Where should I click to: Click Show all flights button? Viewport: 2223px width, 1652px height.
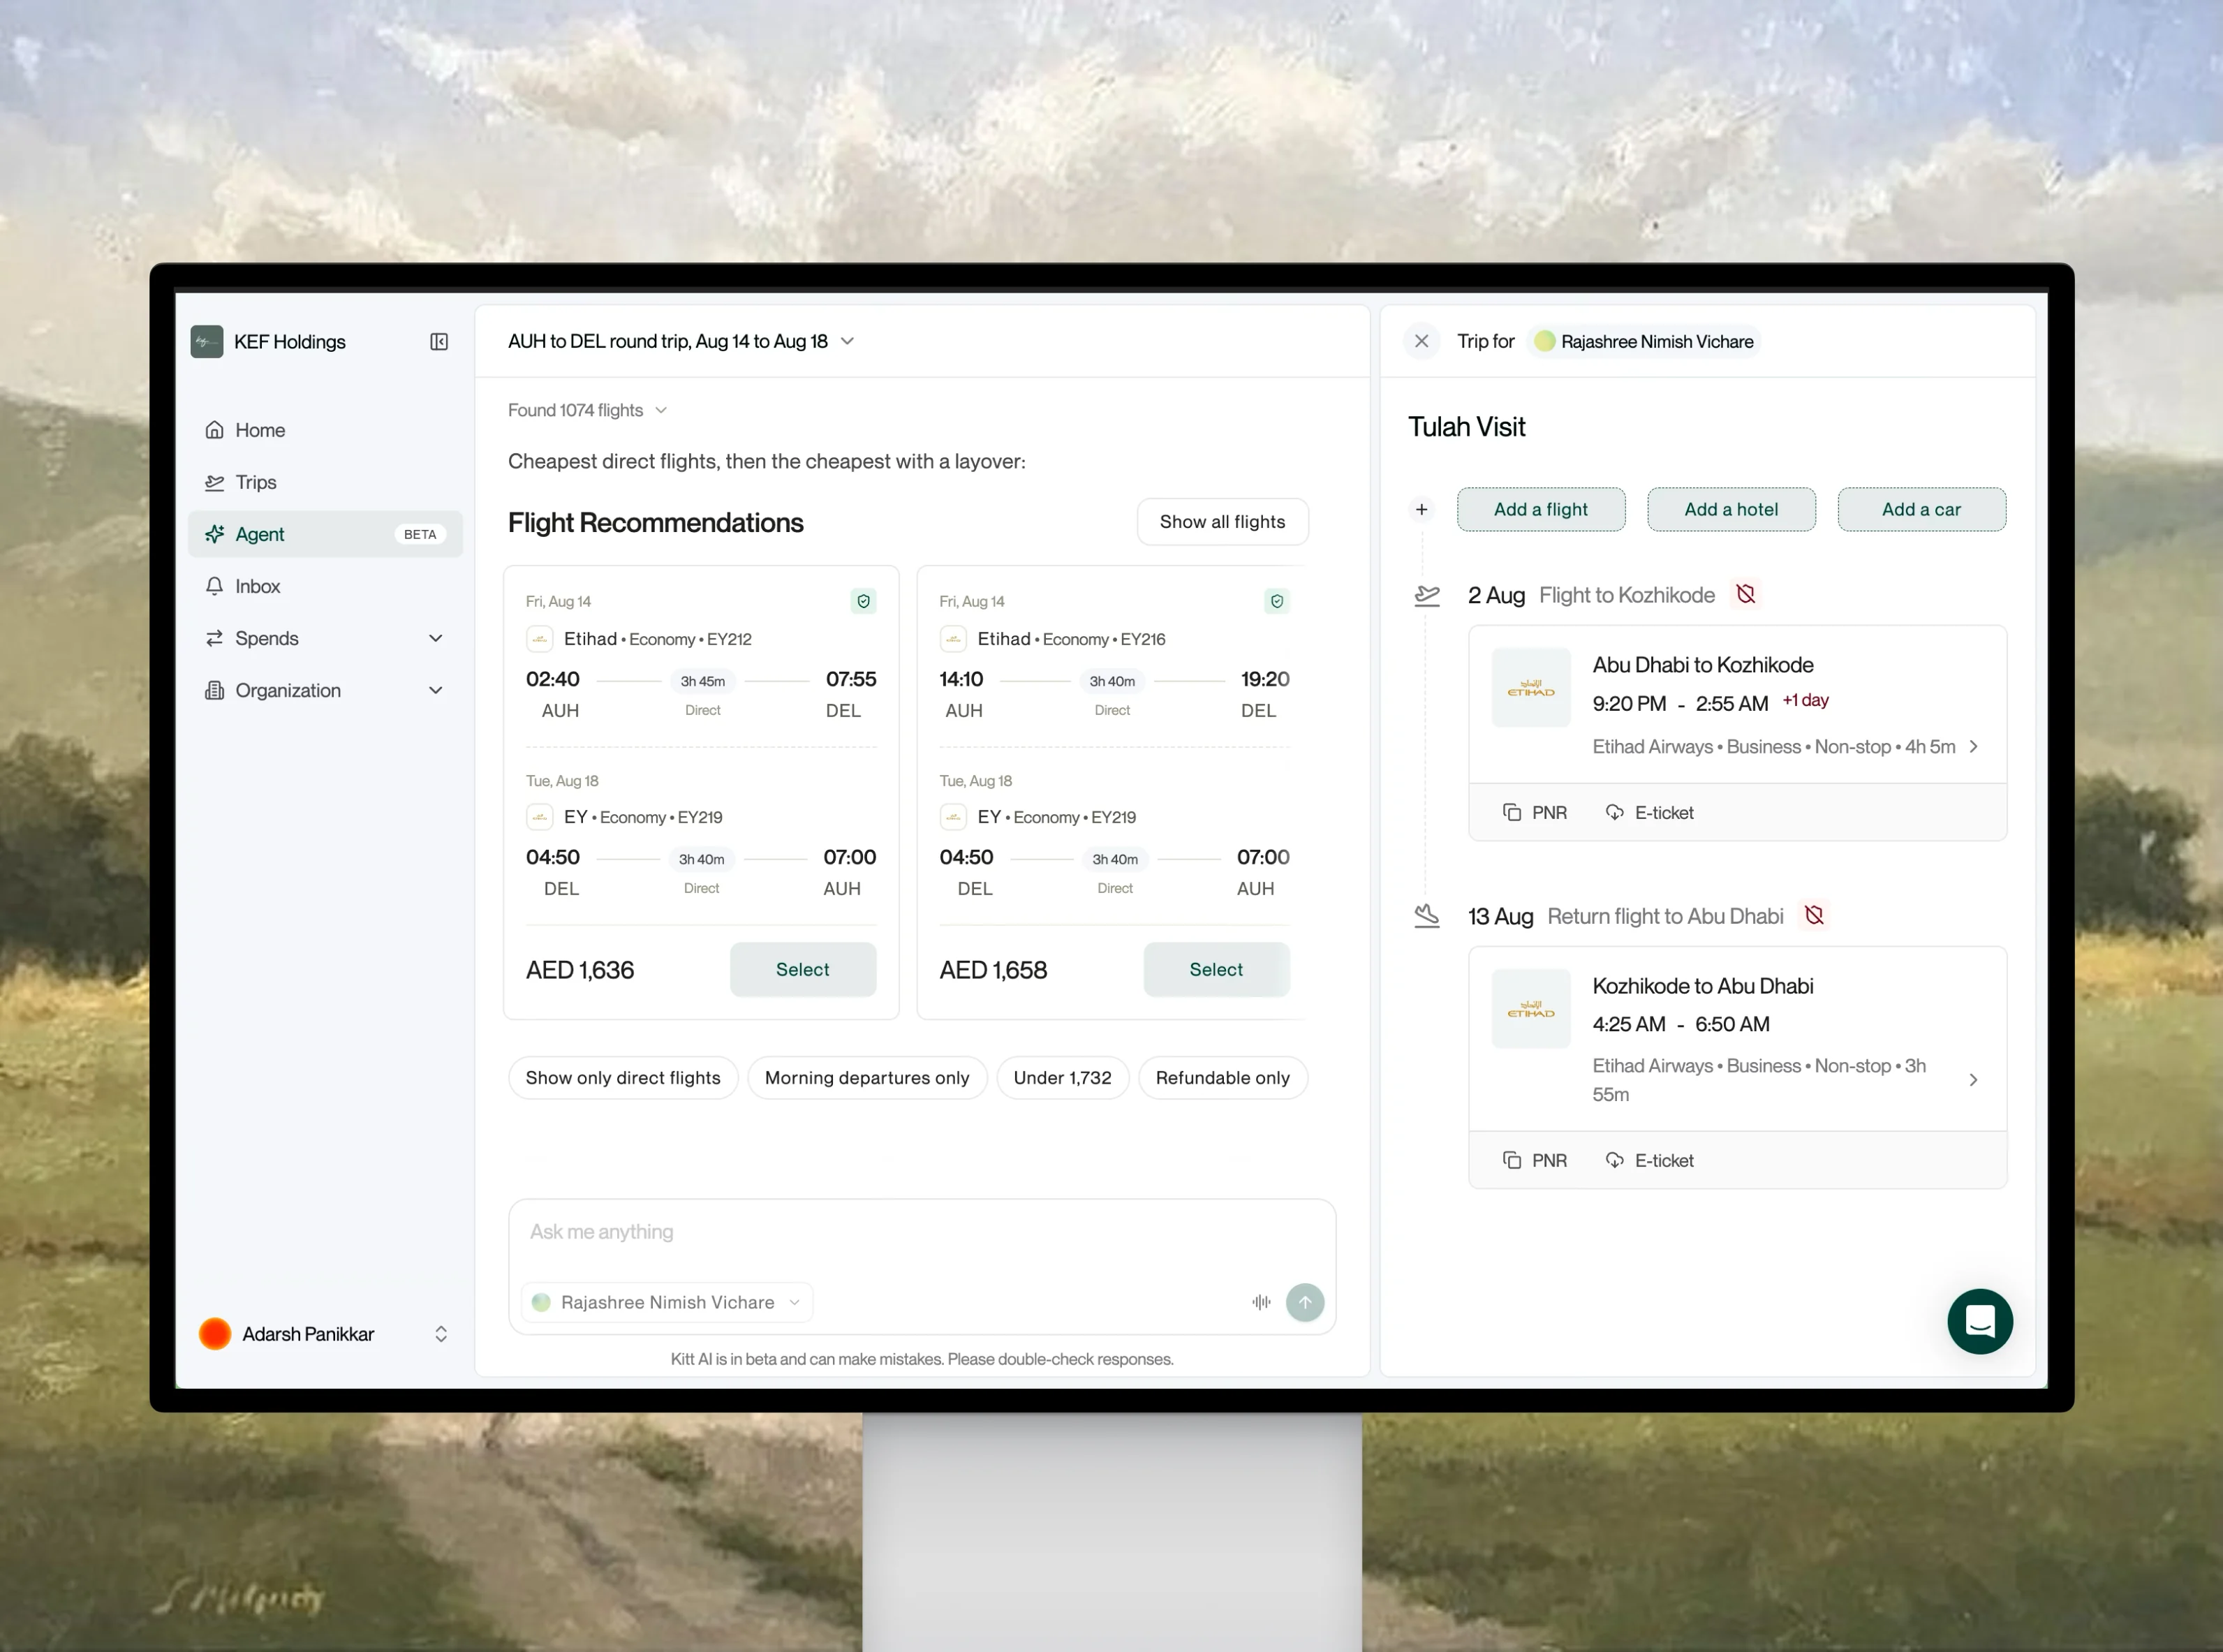click(x=1222, y=522)
